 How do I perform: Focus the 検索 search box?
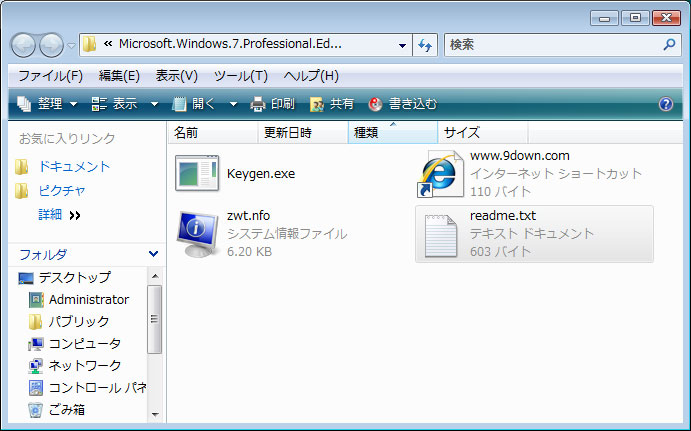[563, 45]
